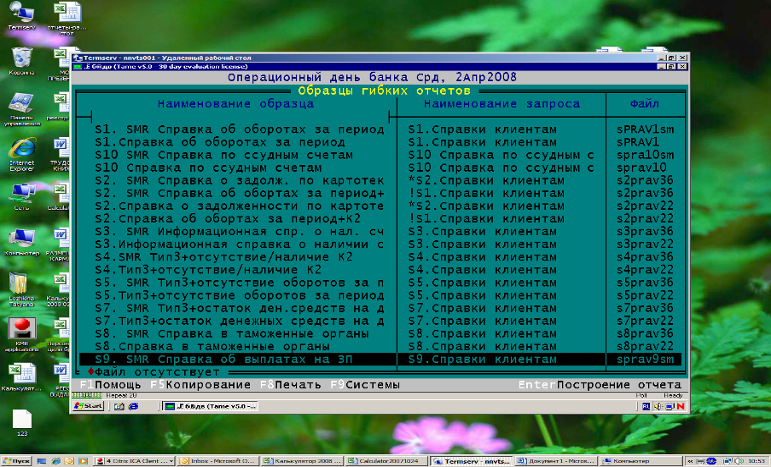The height and width of the screenshot is (467, 771).
Task: Open the Корзина recycle bin icon
Action: click(x=22, y=61)
